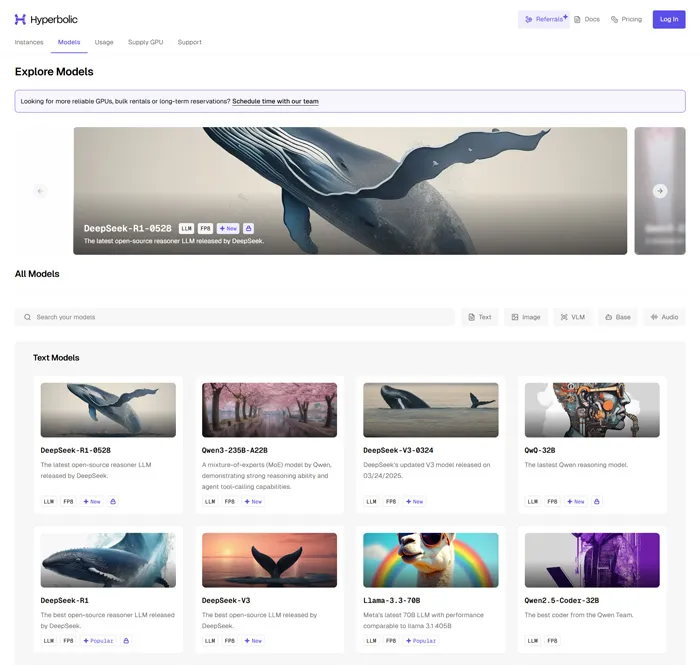The image size is (700, 665).
Task: Click the LLM tag on DeepSeek-V3-0324 card
Action: click(x=371, y=502)
